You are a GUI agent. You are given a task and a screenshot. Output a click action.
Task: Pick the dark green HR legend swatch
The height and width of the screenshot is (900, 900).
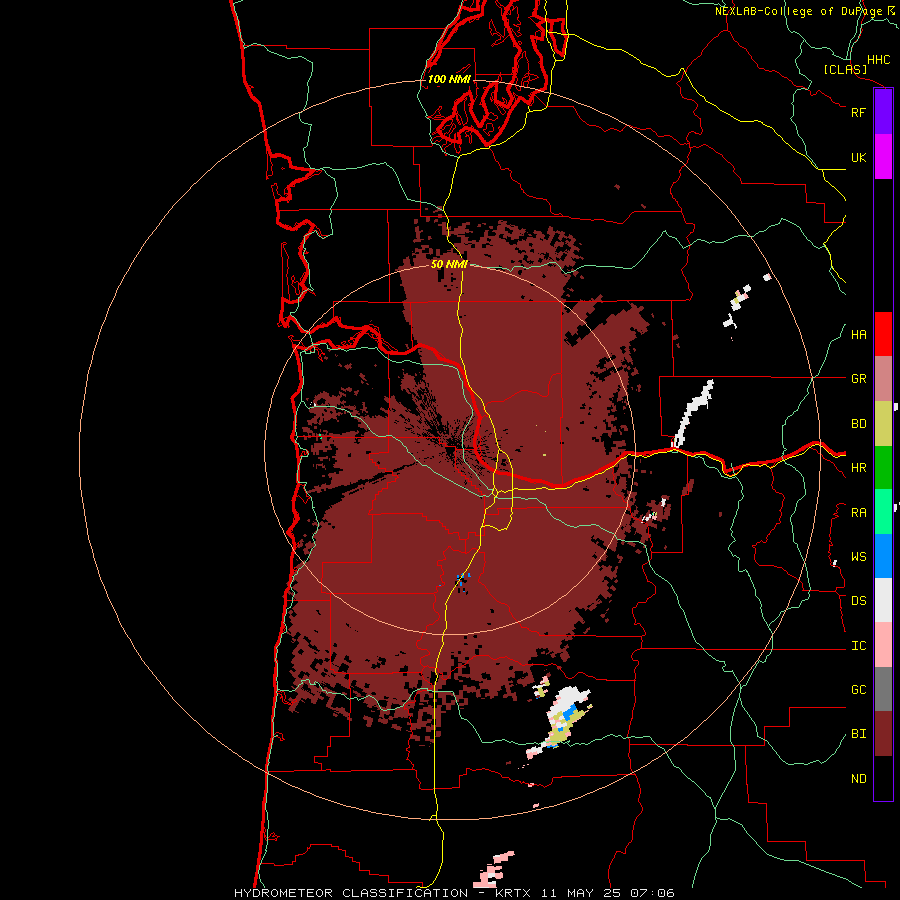[883, 468]
